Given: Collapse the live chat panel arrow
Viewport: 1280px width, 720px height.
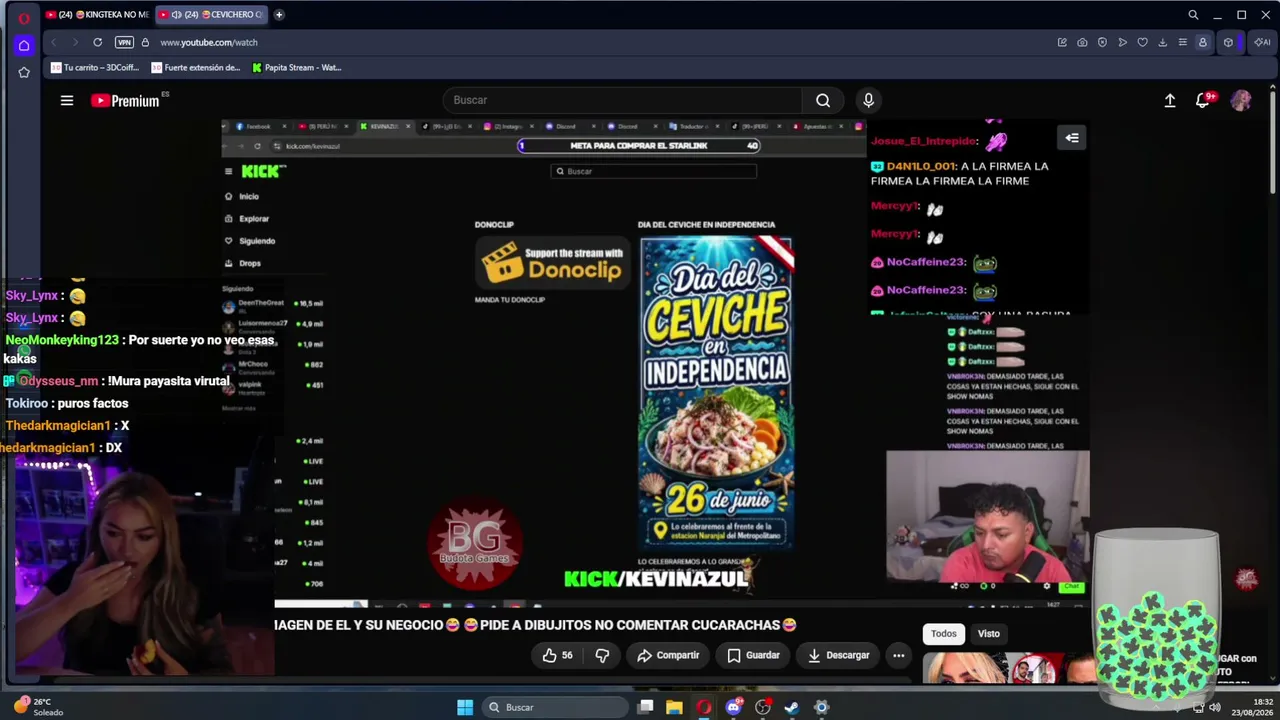Looking at the screenshot, I should click(x=1072, y=138).
